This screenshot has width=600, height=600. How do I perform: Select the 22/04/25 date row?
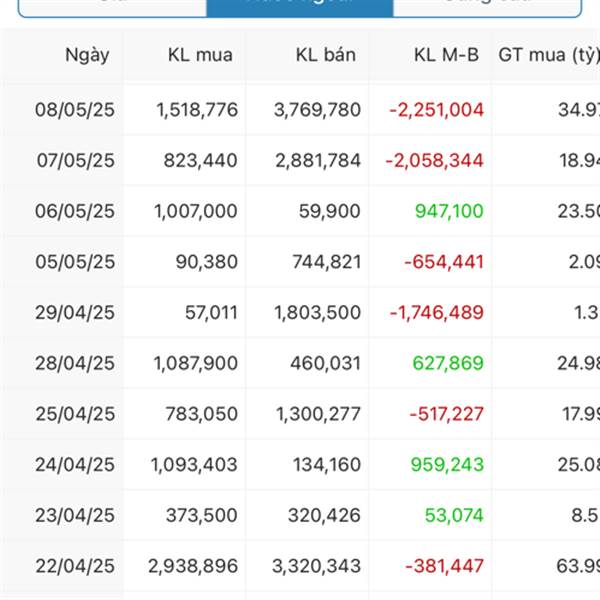pos(300,566)
